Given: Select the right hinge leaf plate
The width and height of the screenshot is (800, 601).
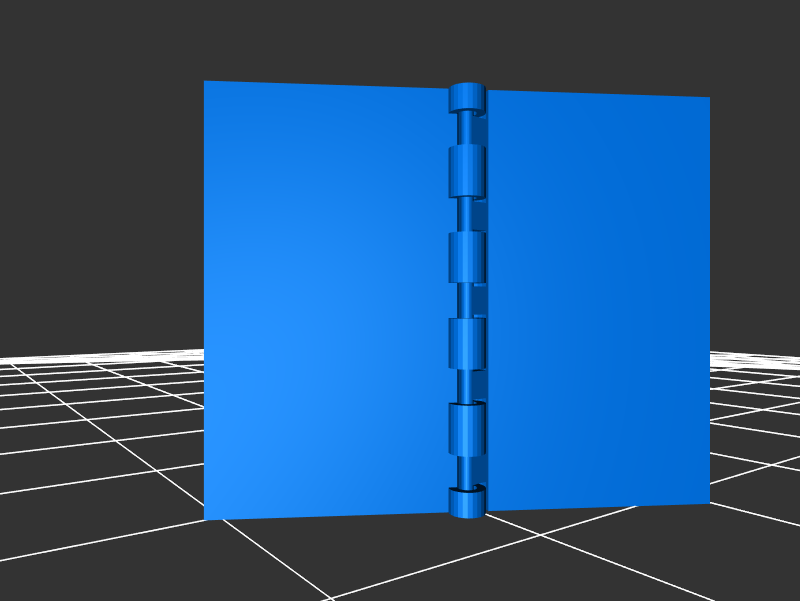Looking at the screenshot, I should click(598, 300).
